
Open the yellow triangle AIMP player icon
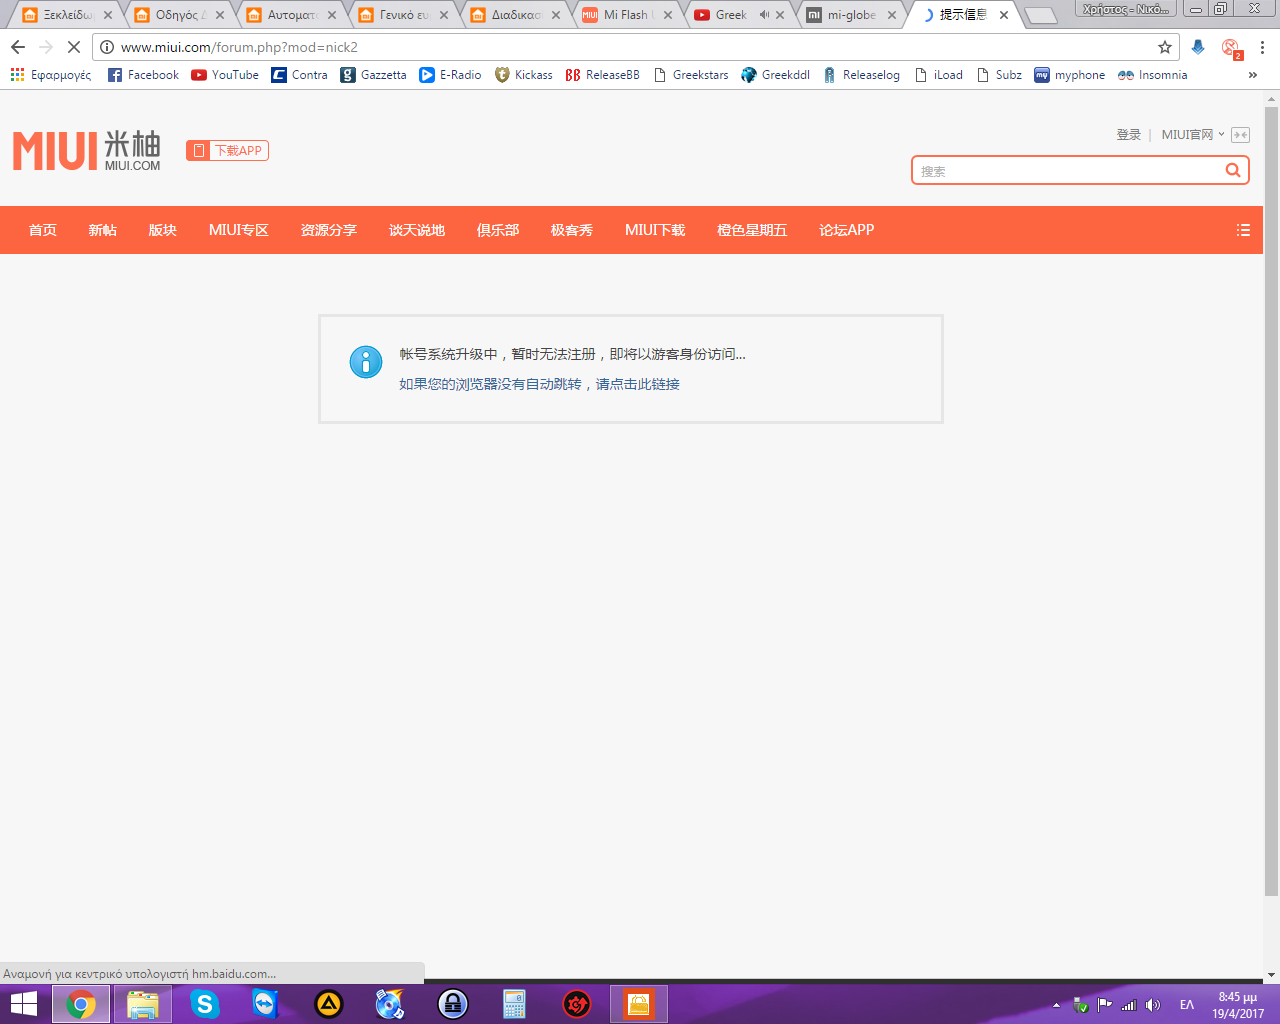(x=328, y=1004)
